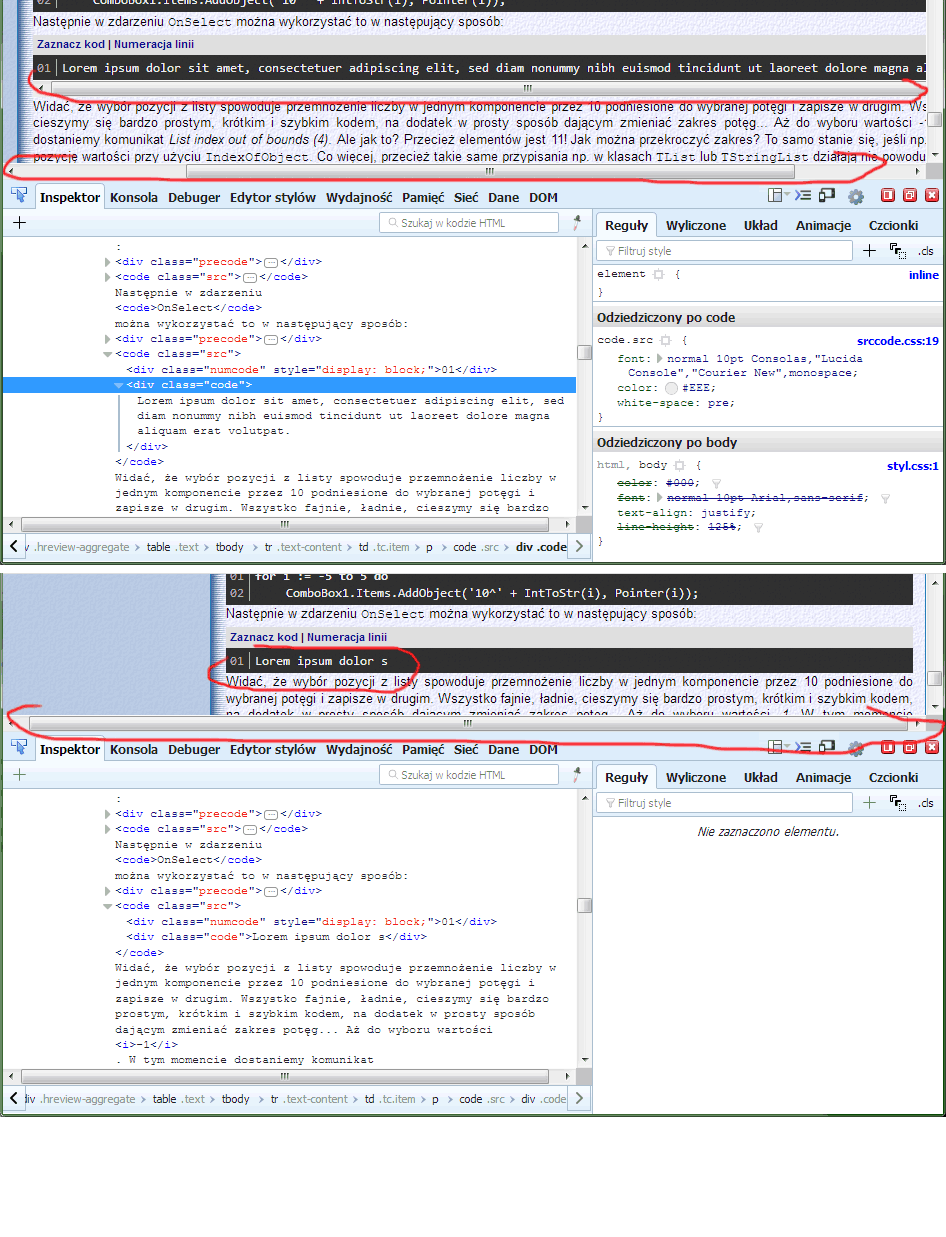946x1237 pixels.
Task: Collapse selected div class="code" node
Action: [120, 385]
